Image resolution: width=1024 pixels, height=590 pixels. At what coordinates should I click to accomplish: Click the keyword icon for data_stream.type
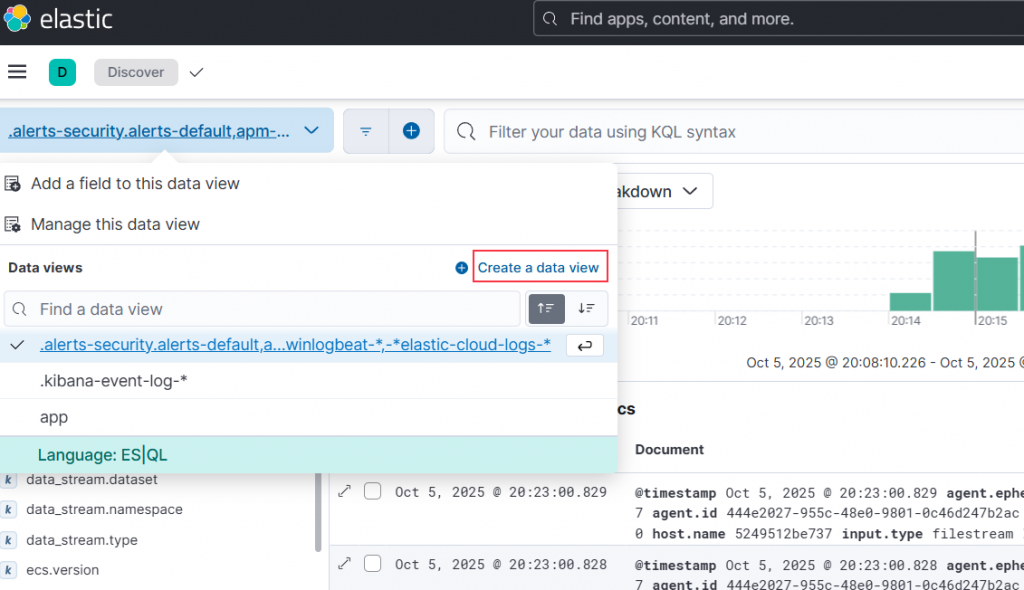point(8,540)
